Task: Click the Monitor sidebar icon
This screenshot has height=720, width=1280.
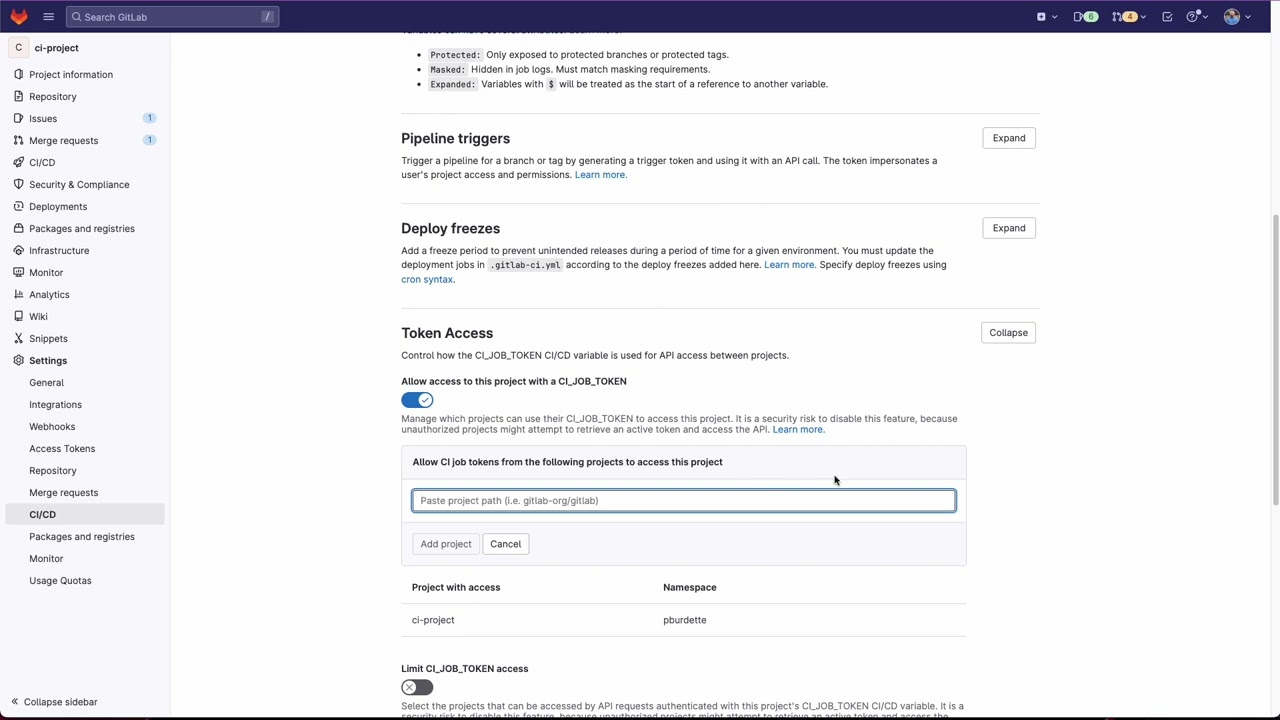Action: click(x=18, y=272)
